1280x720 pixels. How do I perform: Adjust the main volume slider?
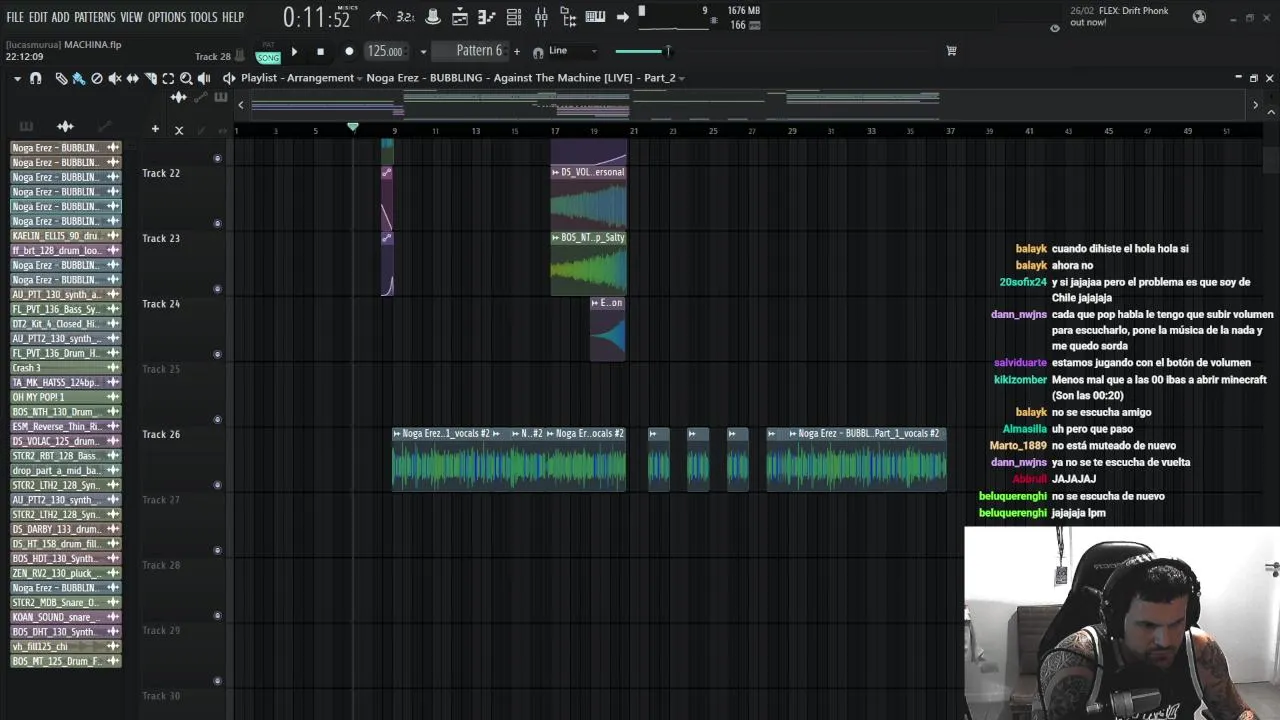pos(642,51)
